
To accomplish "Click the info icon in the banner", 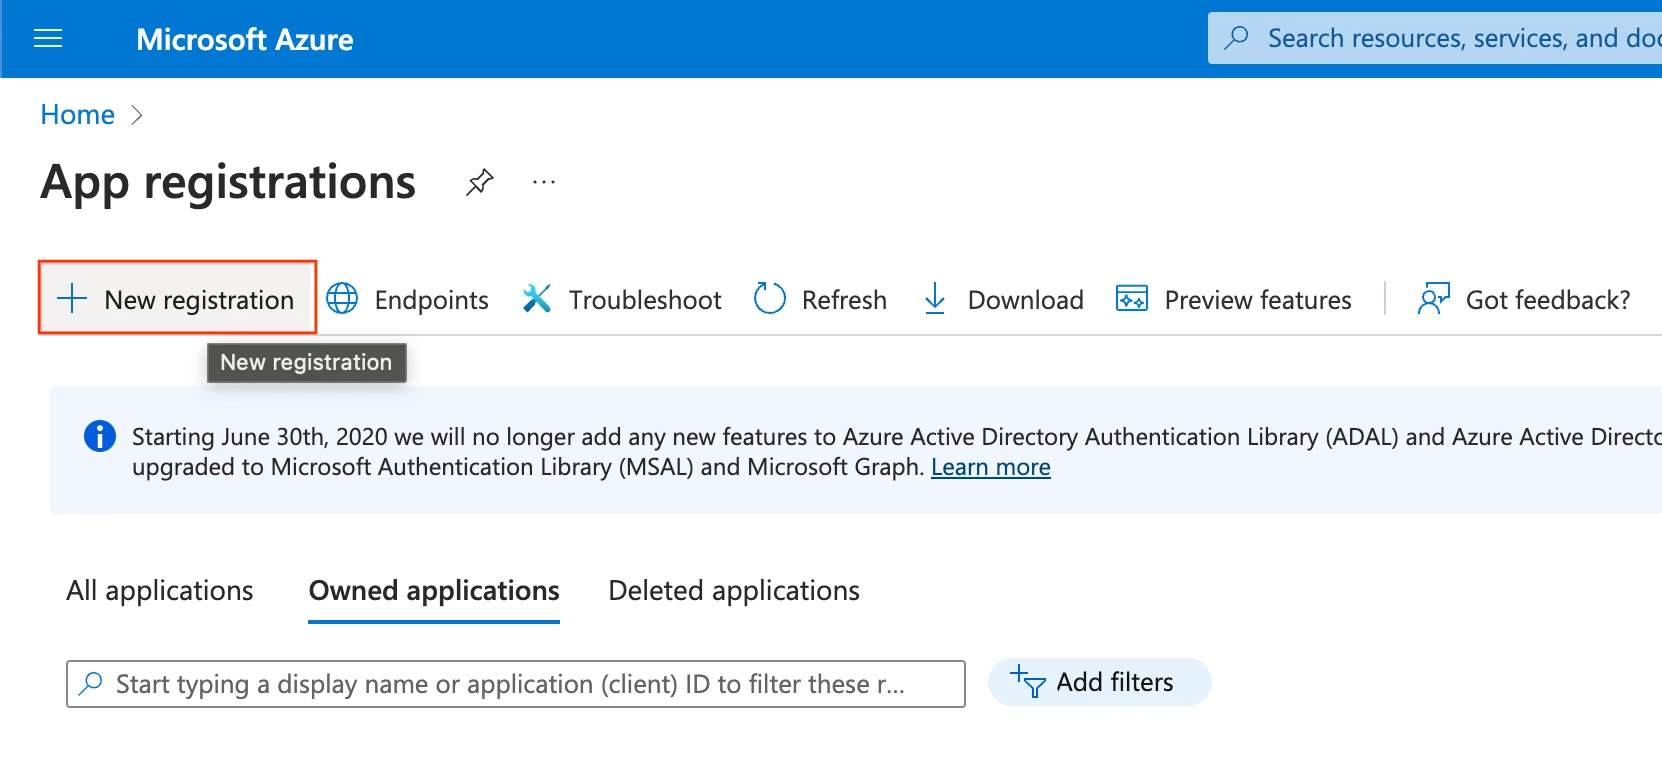I will click(x=100, y=437).
